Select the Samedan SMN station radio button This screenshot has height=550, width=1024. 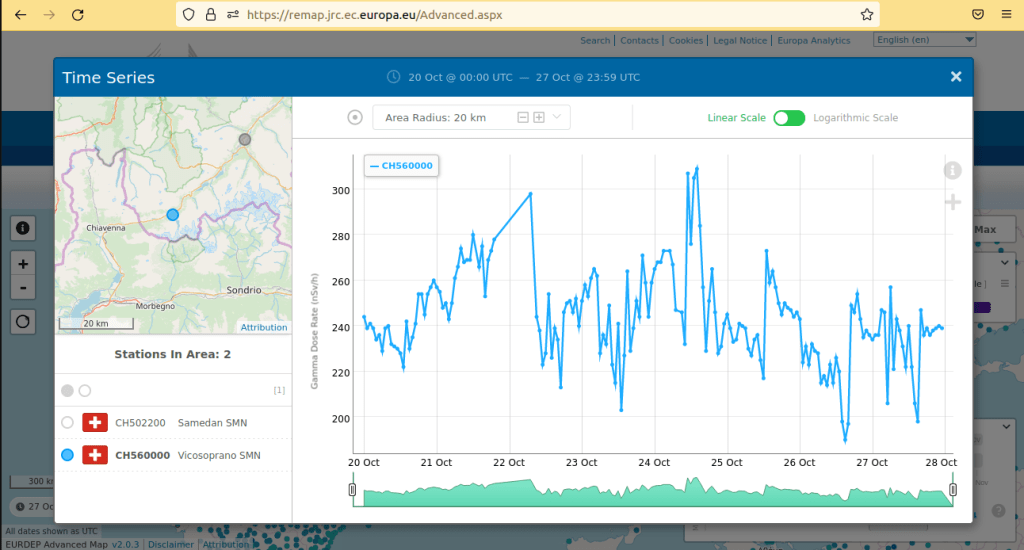click(x=67, y=423)
